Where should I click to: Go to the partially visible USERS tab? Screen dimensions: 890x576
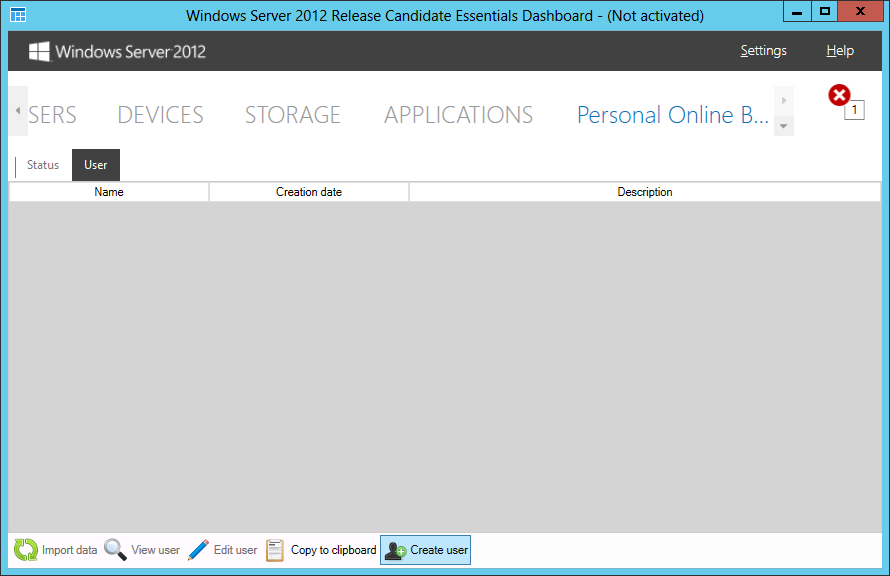tap(52, 115)
